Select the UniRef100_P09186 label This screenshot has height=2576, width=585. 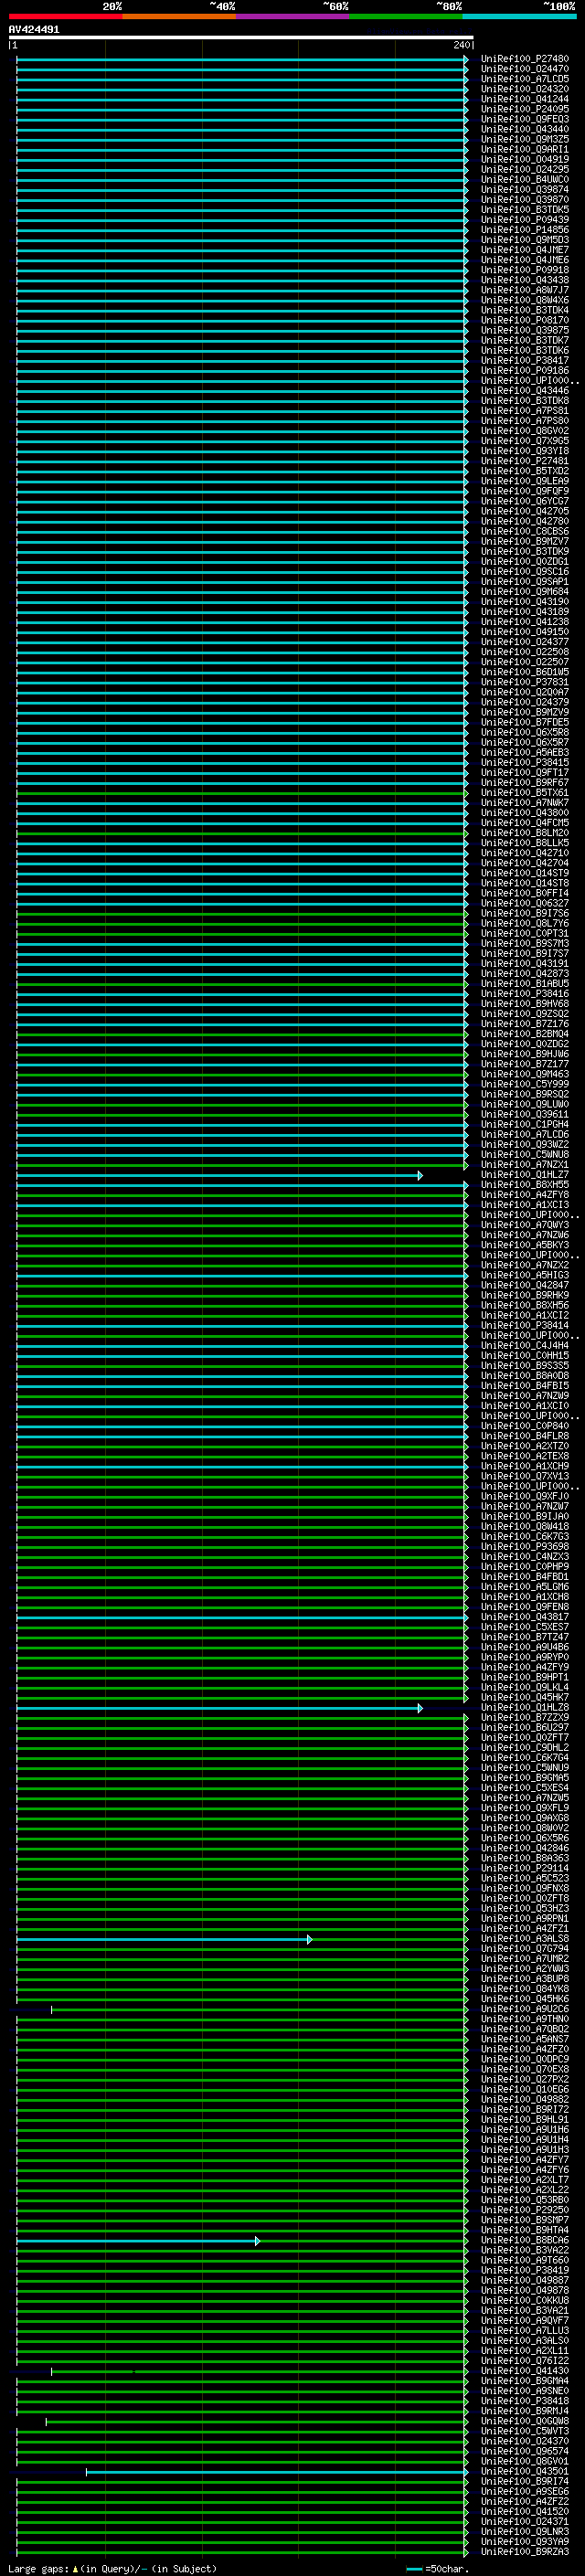524,371
